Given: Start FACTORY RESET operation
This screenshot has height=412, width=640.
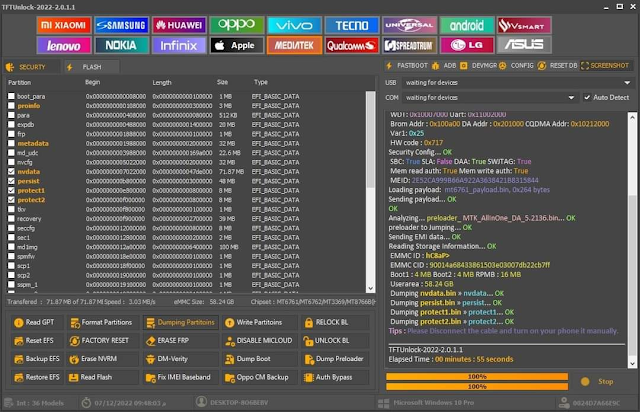Looking at the screenshot, I should point(103,341).
